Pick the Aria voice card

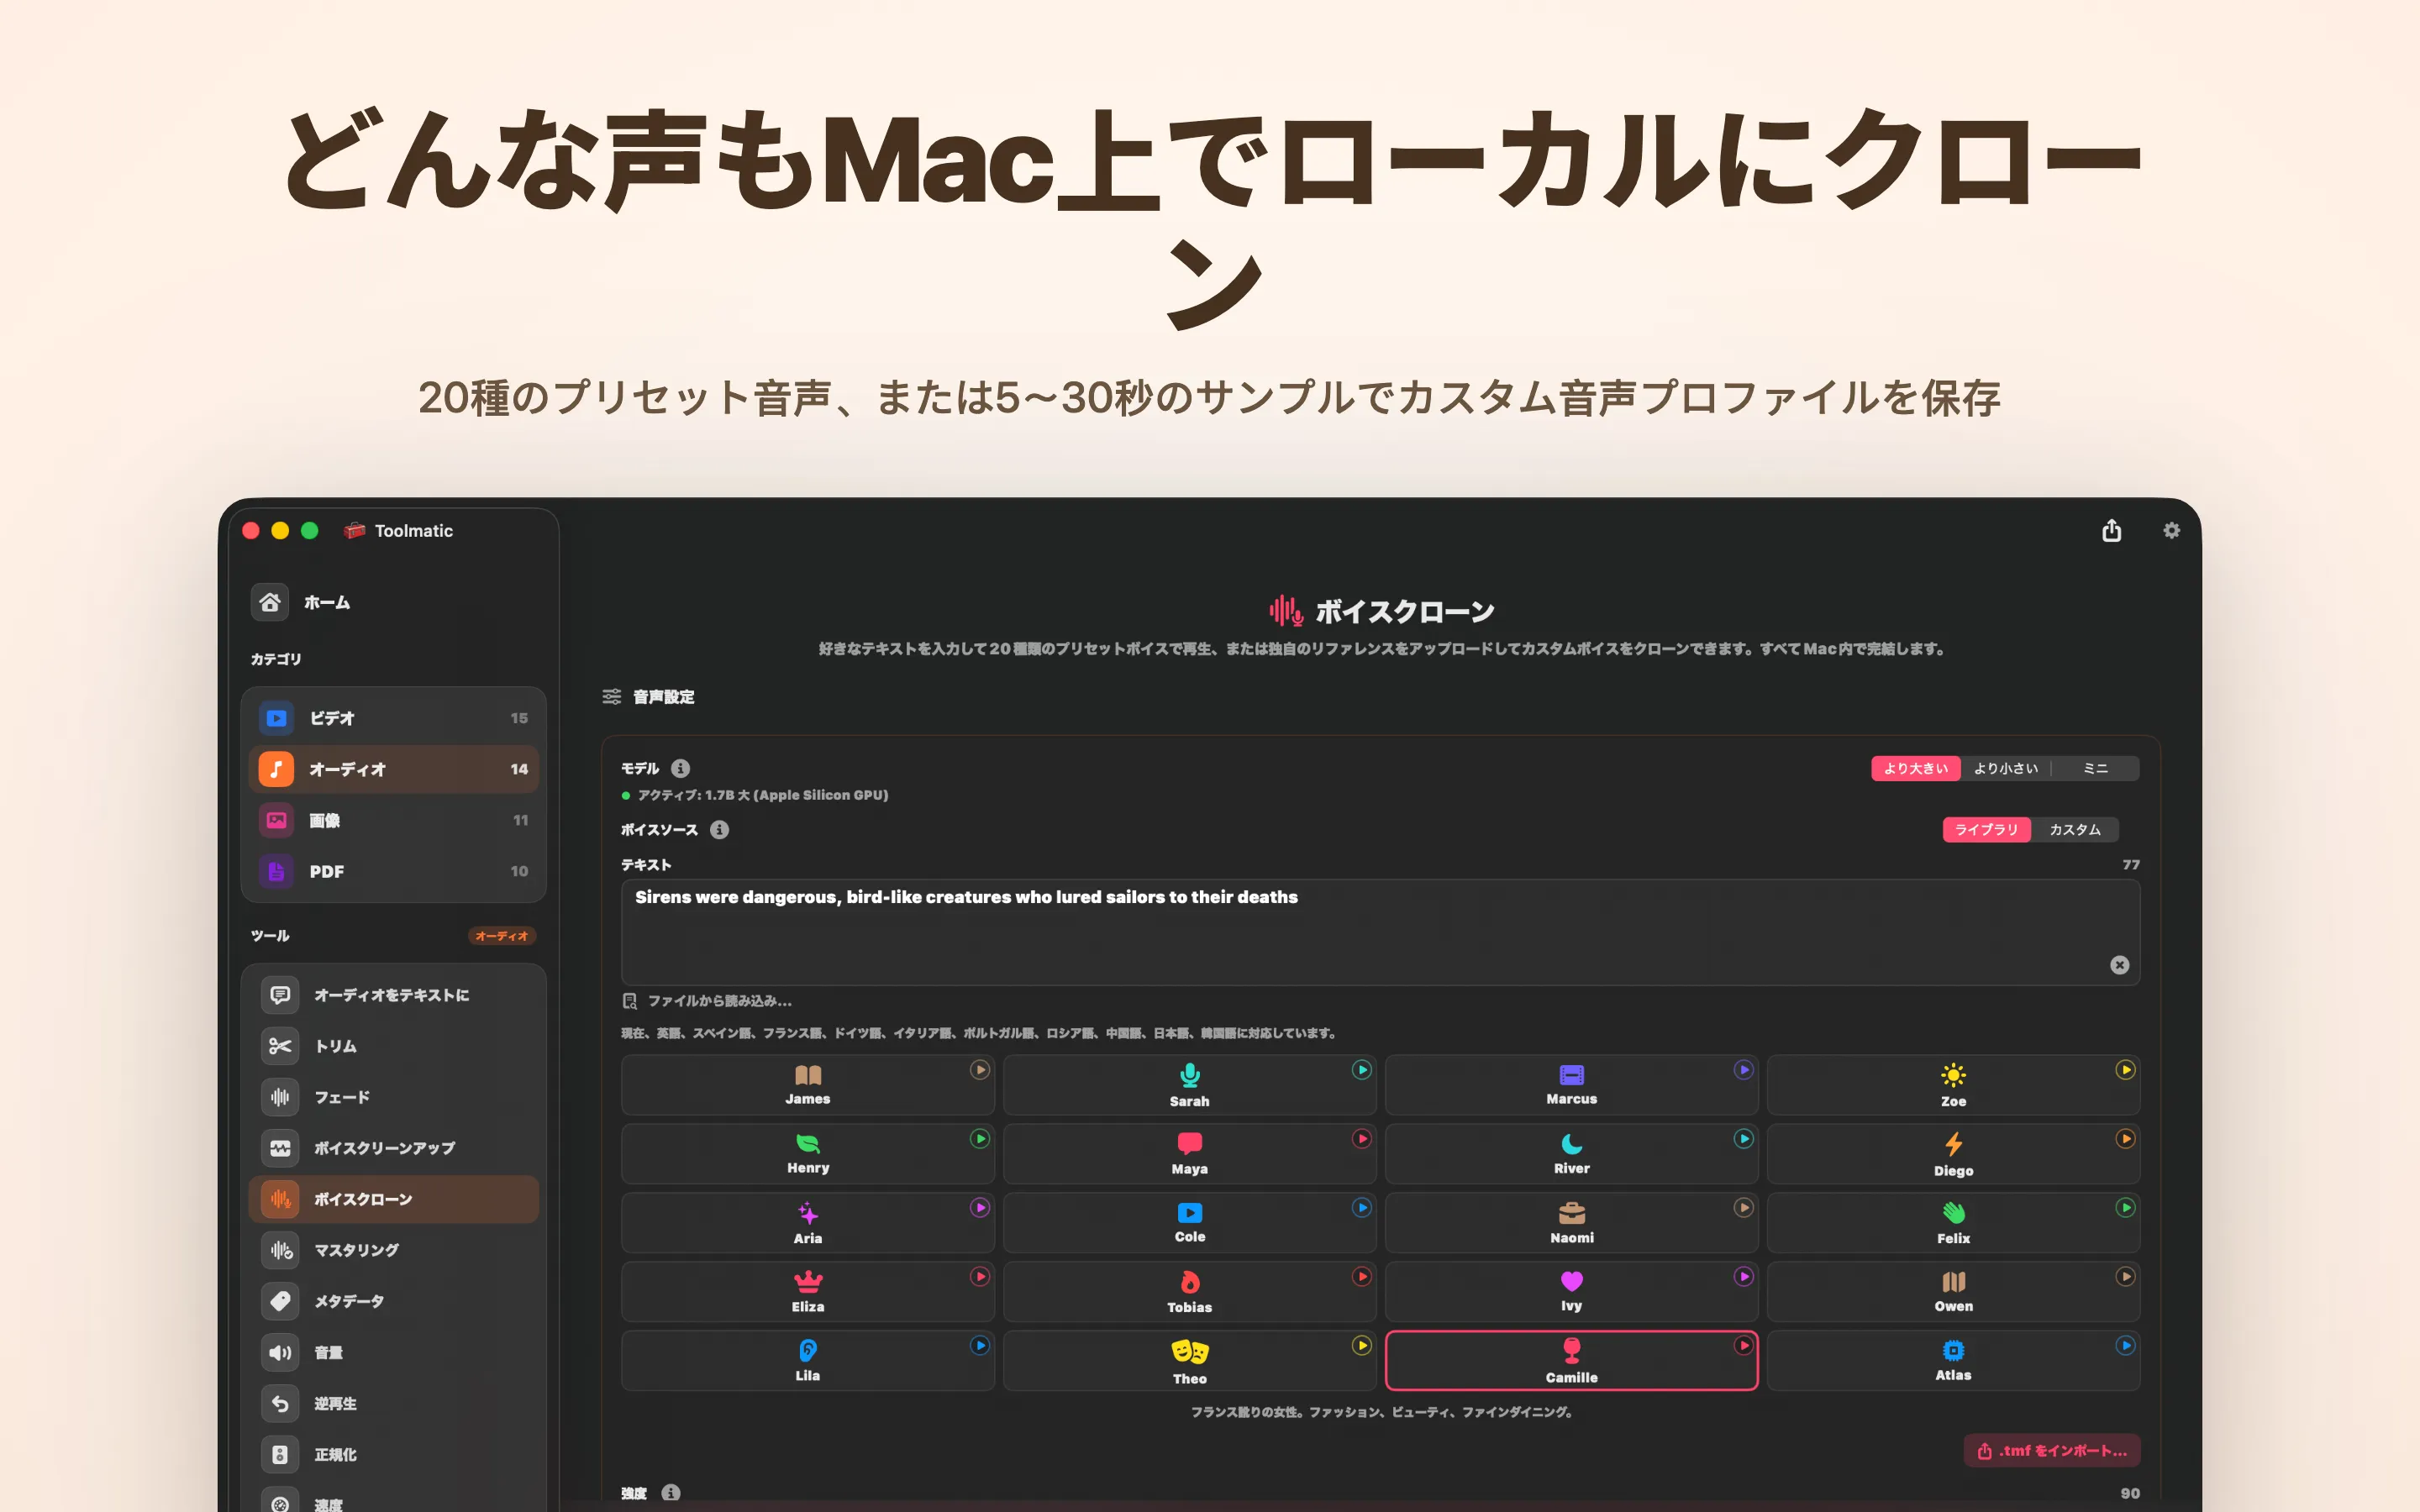(807, 1223)
